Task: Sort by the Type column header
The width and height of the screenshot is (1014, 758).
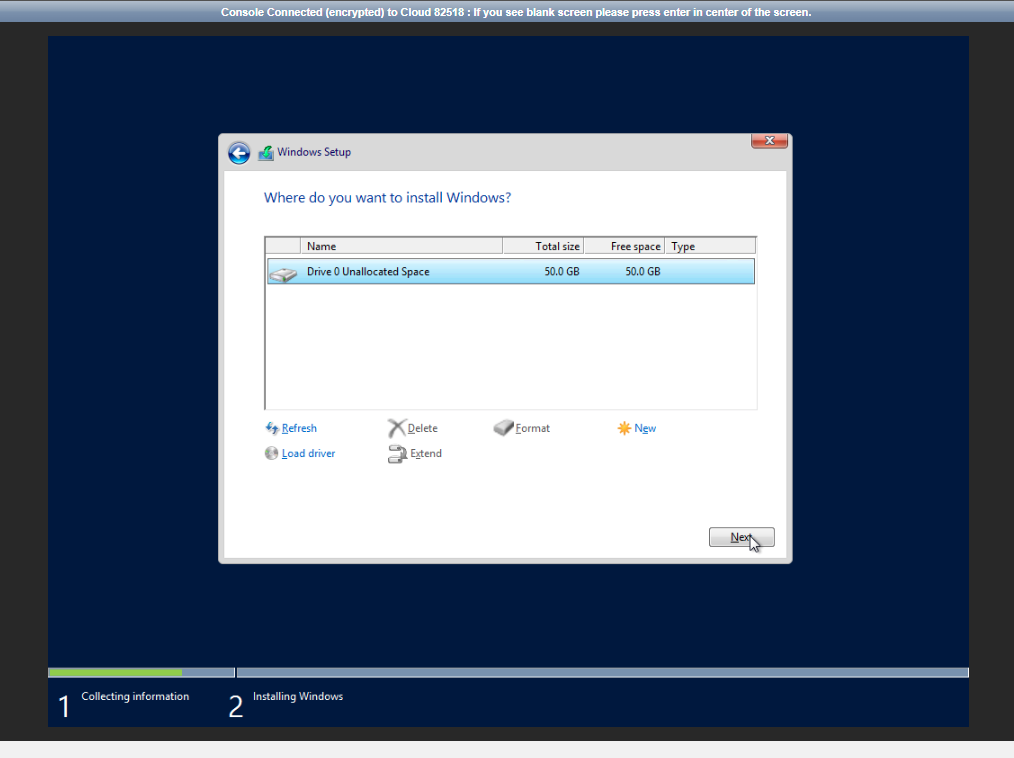Action: pos(711,246)
